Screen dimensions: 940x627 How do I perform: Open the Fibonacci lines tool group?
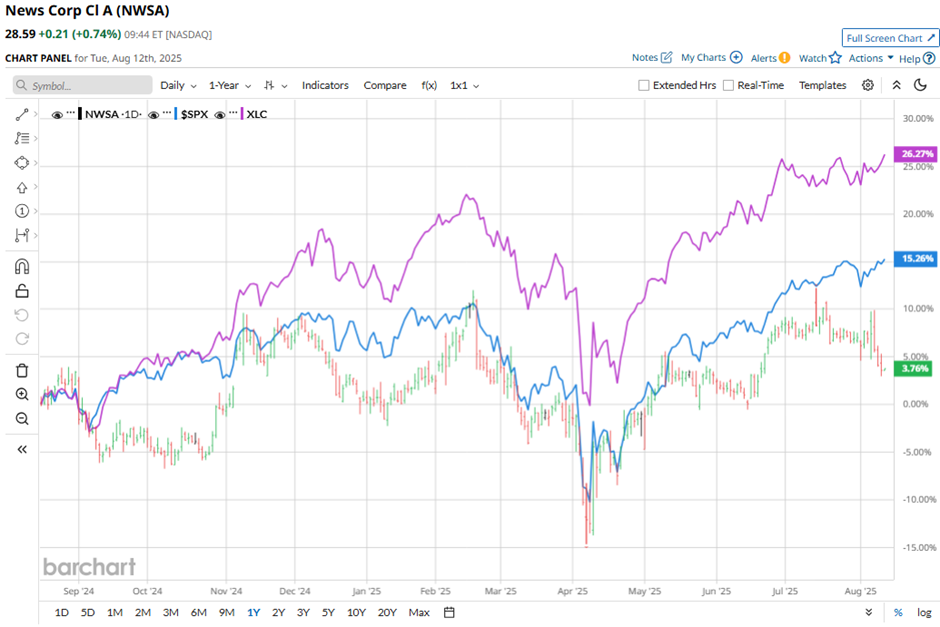pyautogui.click(x=22, y=138)
